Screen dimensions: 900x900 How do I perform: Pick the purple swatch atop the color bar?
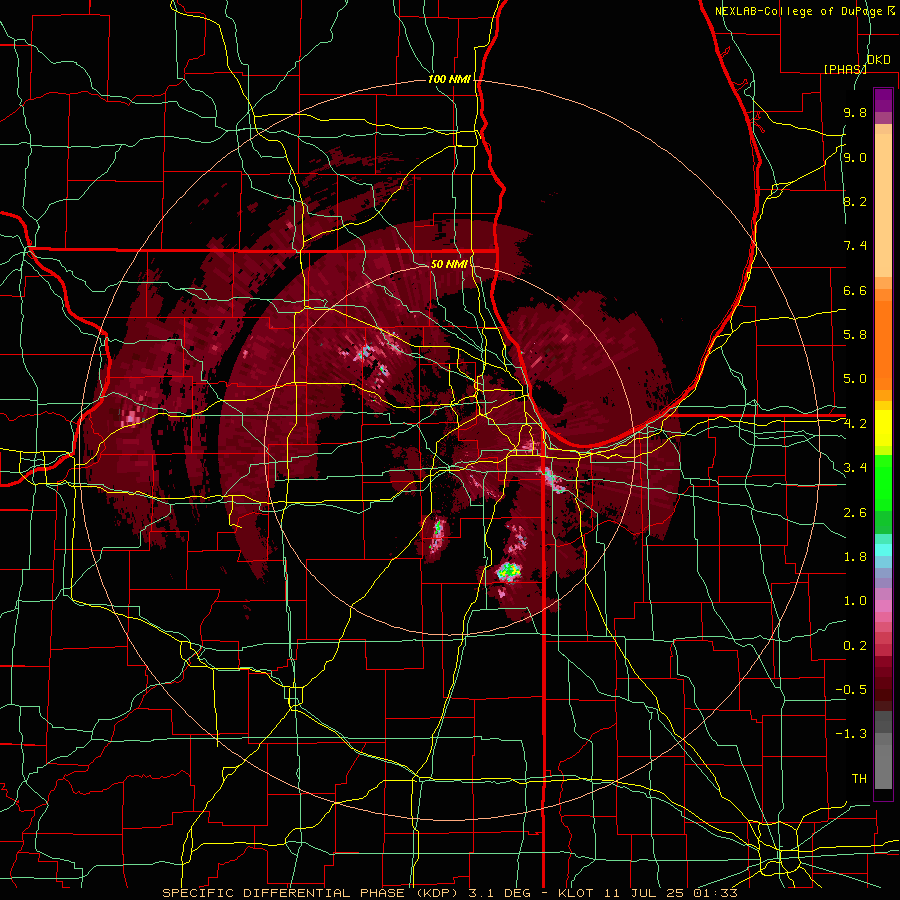[883, 100]
